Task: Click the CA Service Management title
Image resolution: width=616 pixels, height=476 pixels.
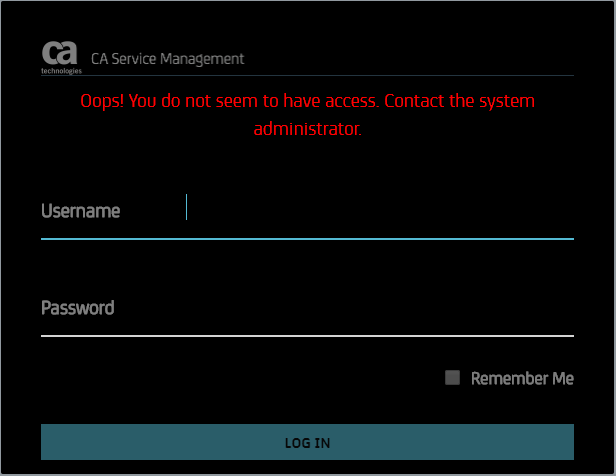Action: click(x=167, y=59)
